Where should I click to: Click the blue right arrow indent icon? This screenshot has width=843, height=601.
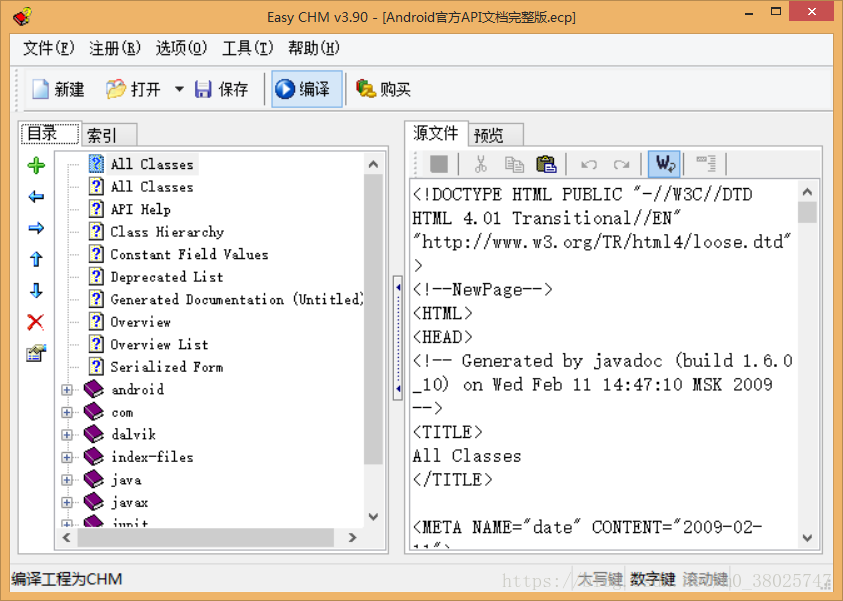(x=36, y=228)
